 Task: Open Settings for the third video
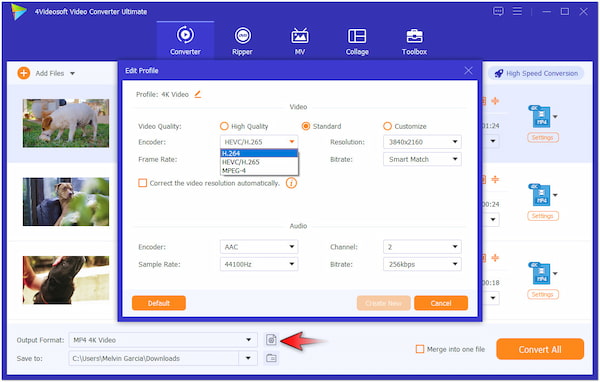(x=543, y=294)
